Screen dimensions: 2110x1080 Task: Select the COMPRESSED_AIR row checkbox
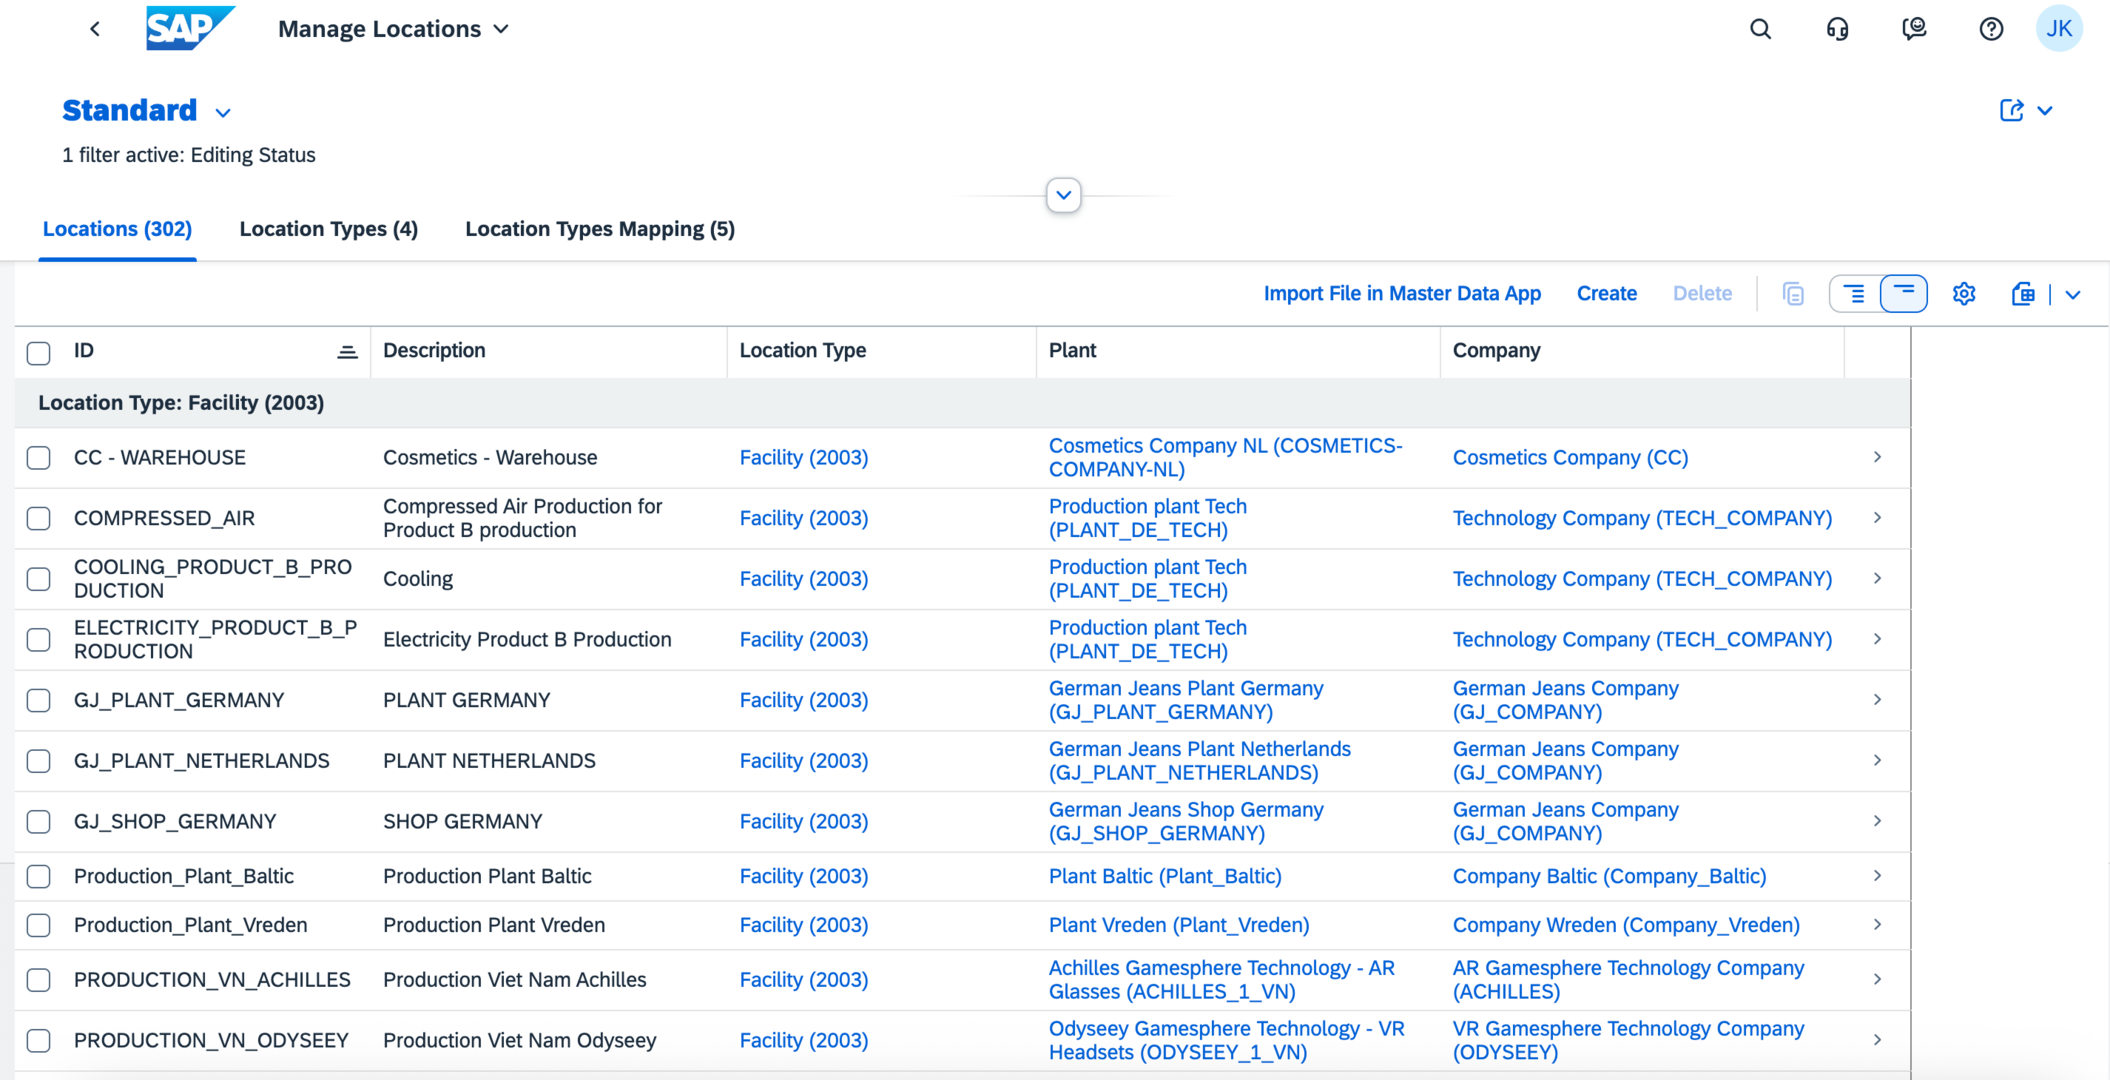(39, 518)
